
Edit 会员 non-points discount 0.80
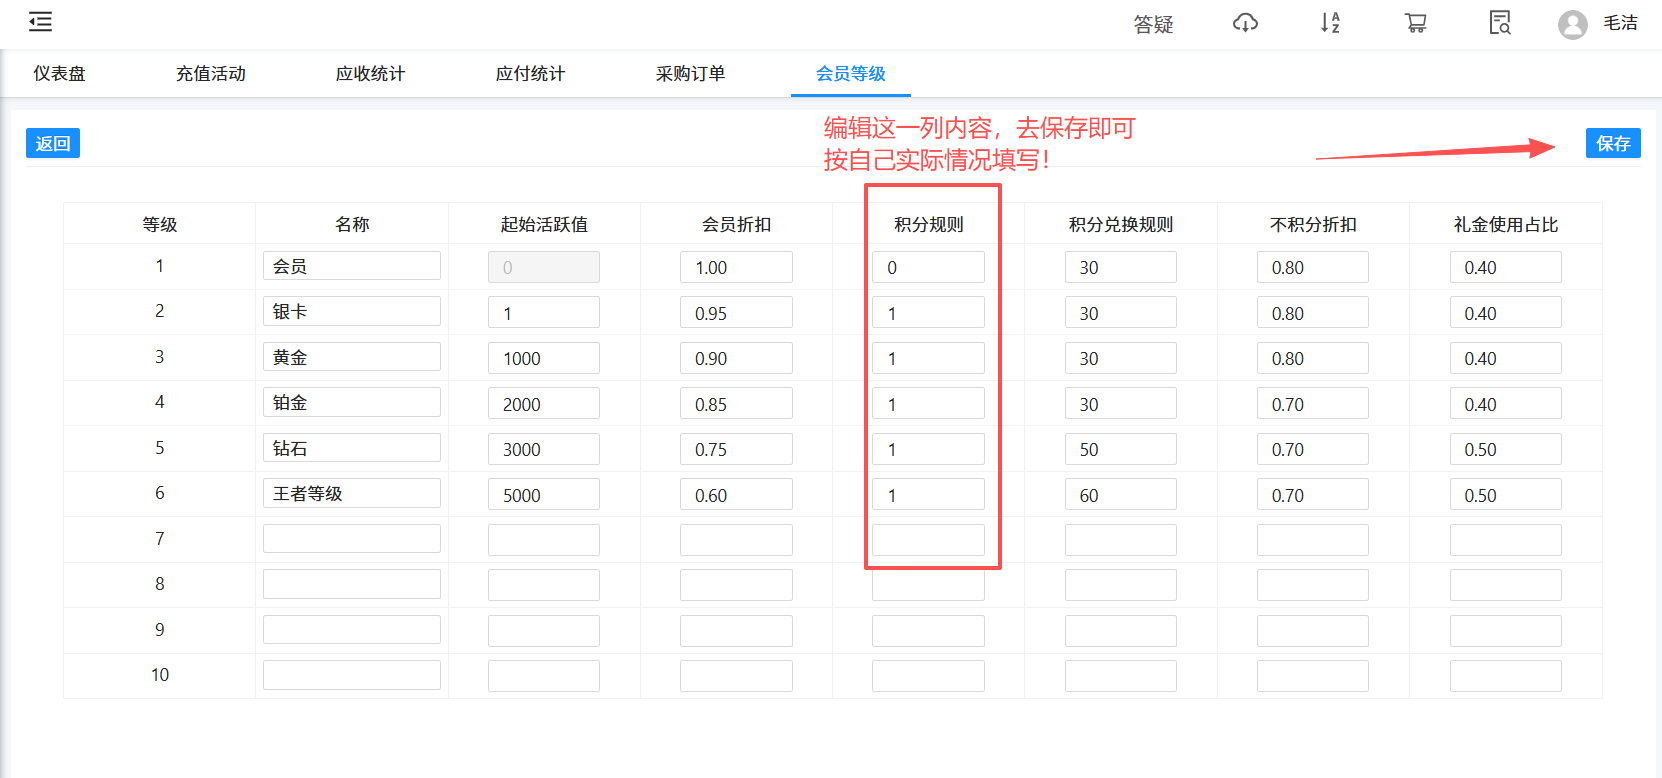tap(1313, 267)
